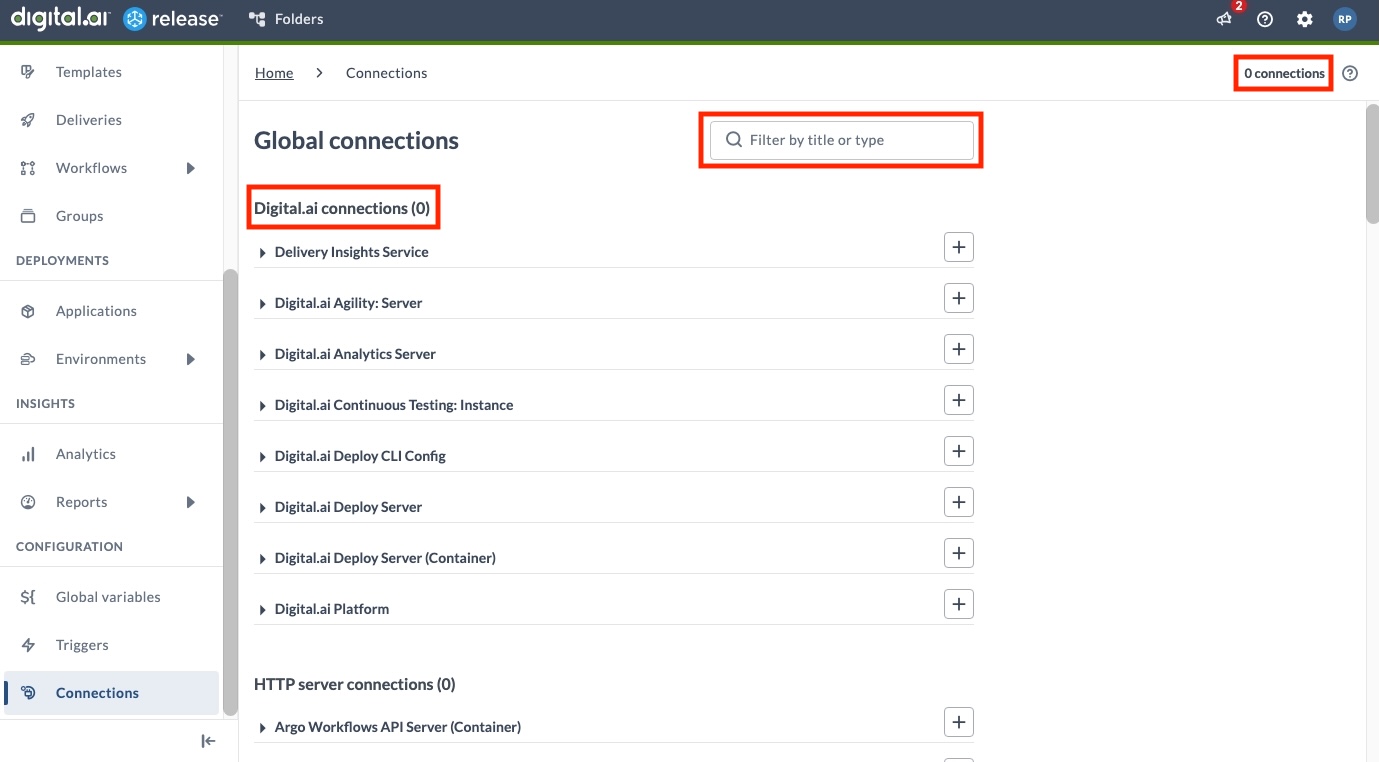1379x762 pixels.
Task: Click the Home breadcrumb link
Action: (273, 72)
